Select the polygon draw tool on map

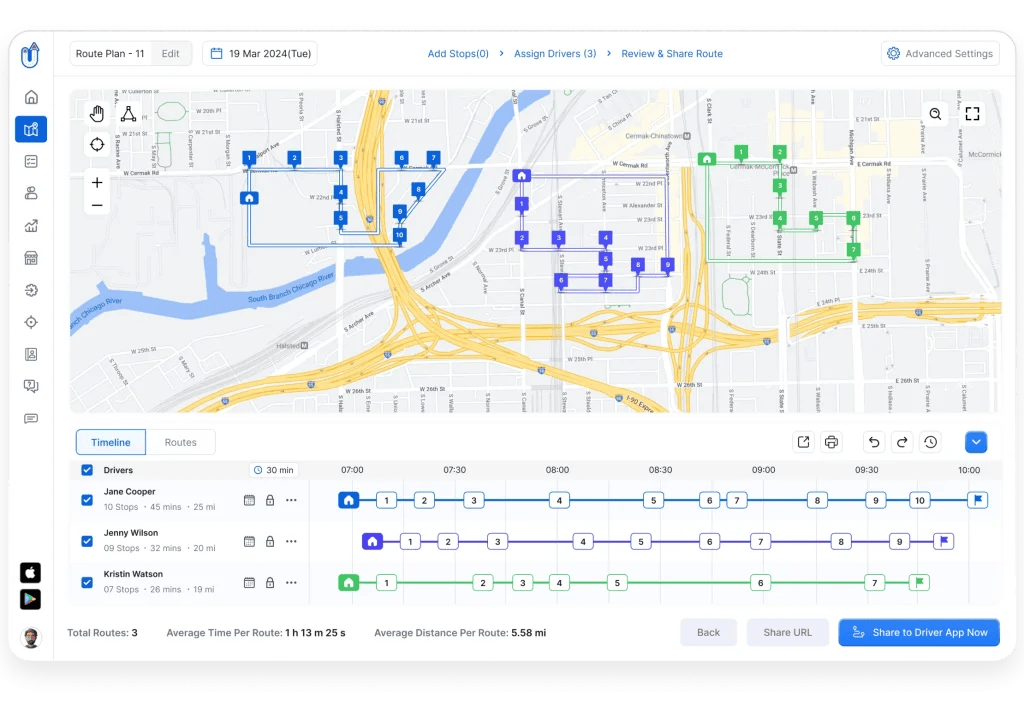click(x=129, y=114)
